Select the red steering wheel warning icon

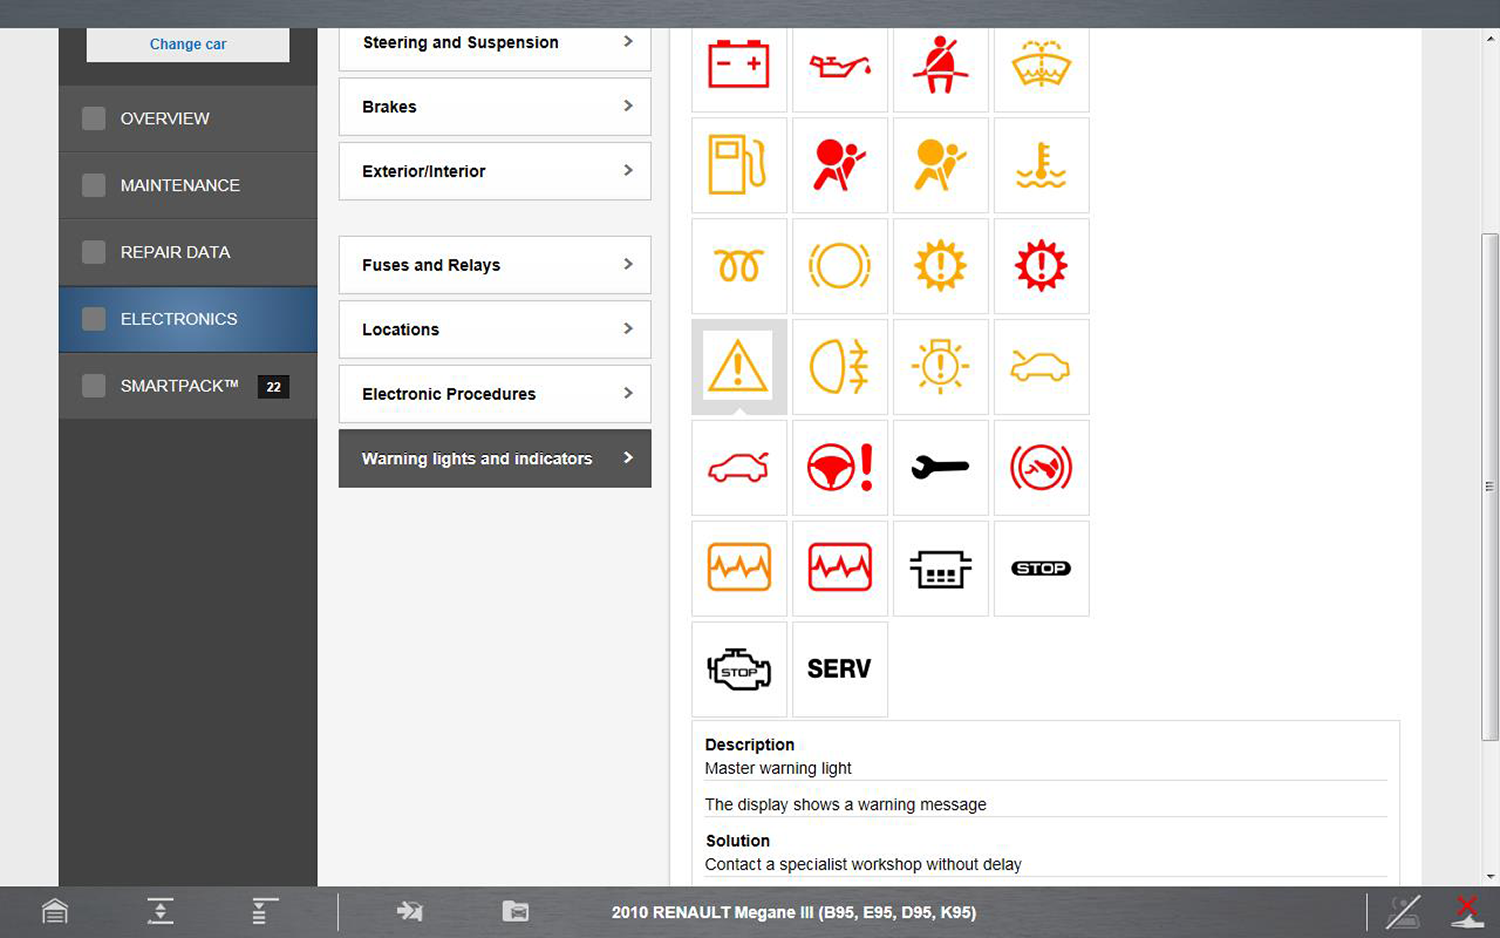coord(840,467)
